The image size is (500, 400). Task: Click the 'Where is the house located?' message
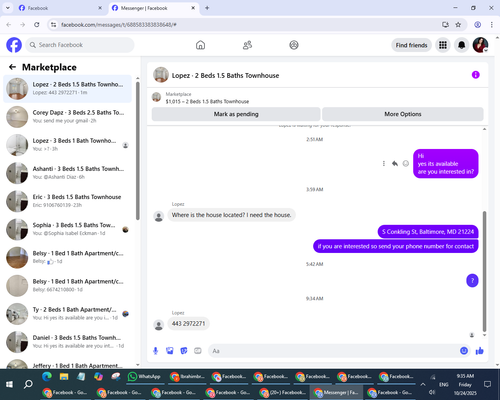click(231, 215)
